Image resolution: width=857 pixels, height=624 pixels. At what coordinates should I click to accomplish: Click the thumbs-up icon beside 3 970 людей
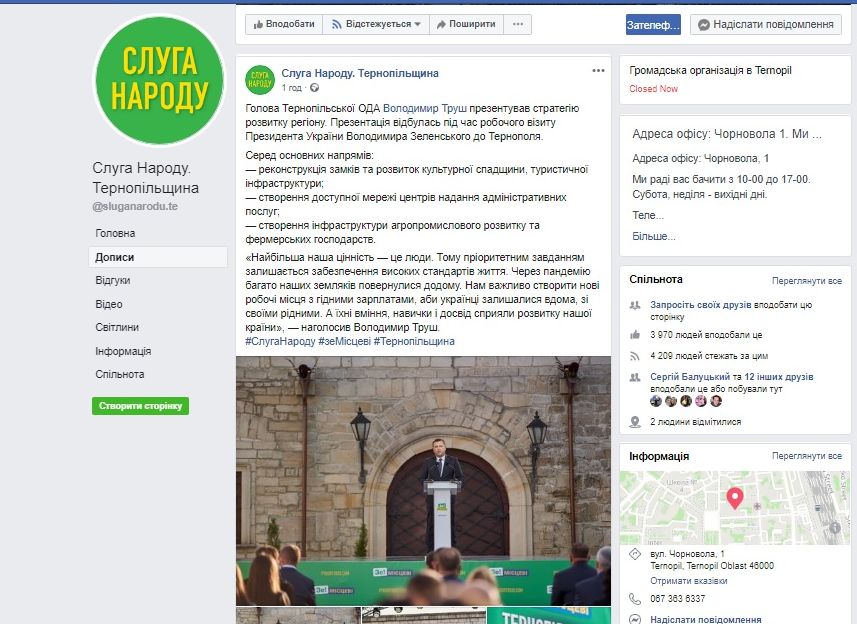(635, 335)
